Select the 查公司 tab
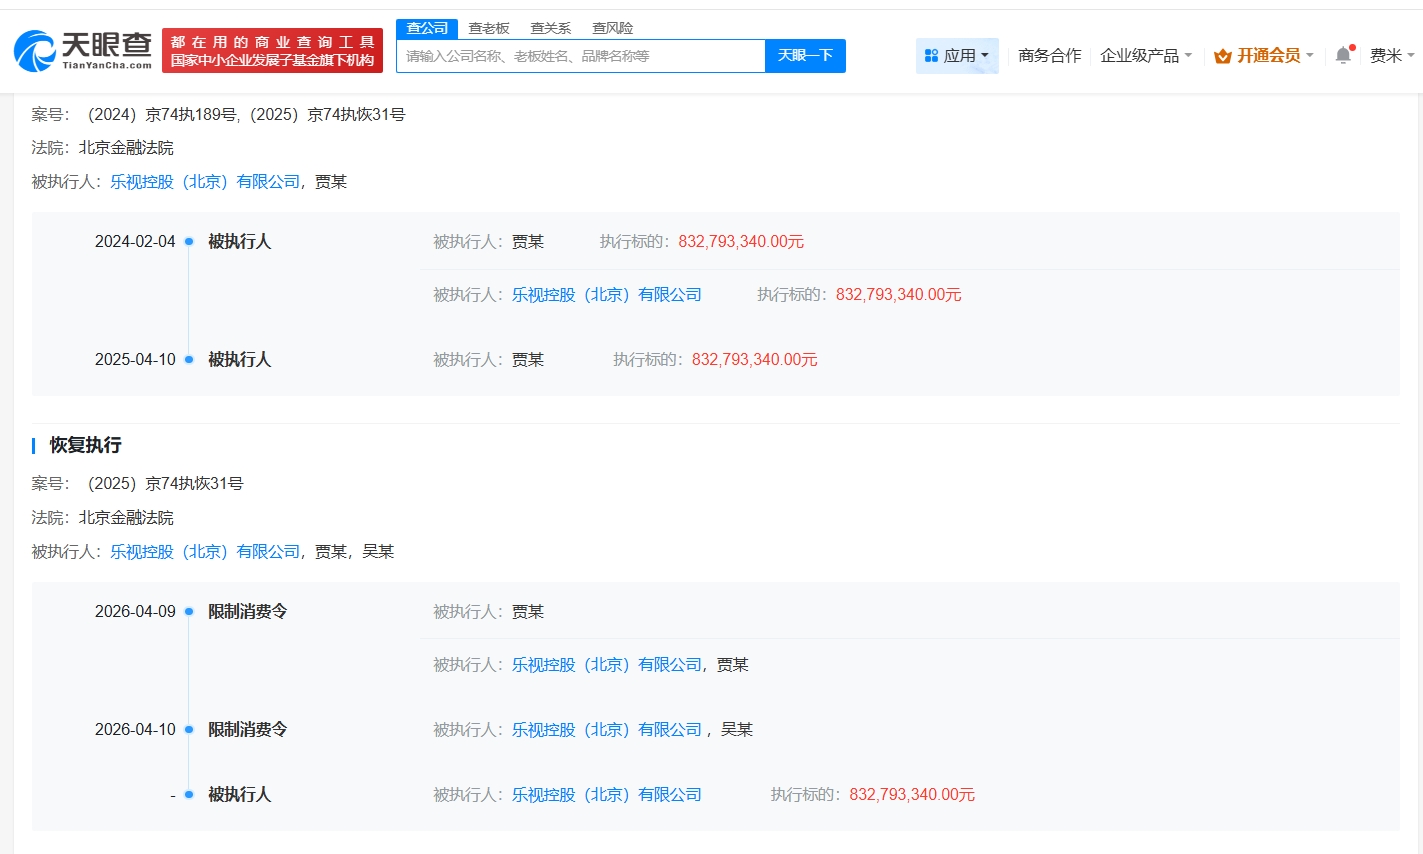Image resolution: width=1423 pixels, height=854 pixels. (x=427, y=28)
